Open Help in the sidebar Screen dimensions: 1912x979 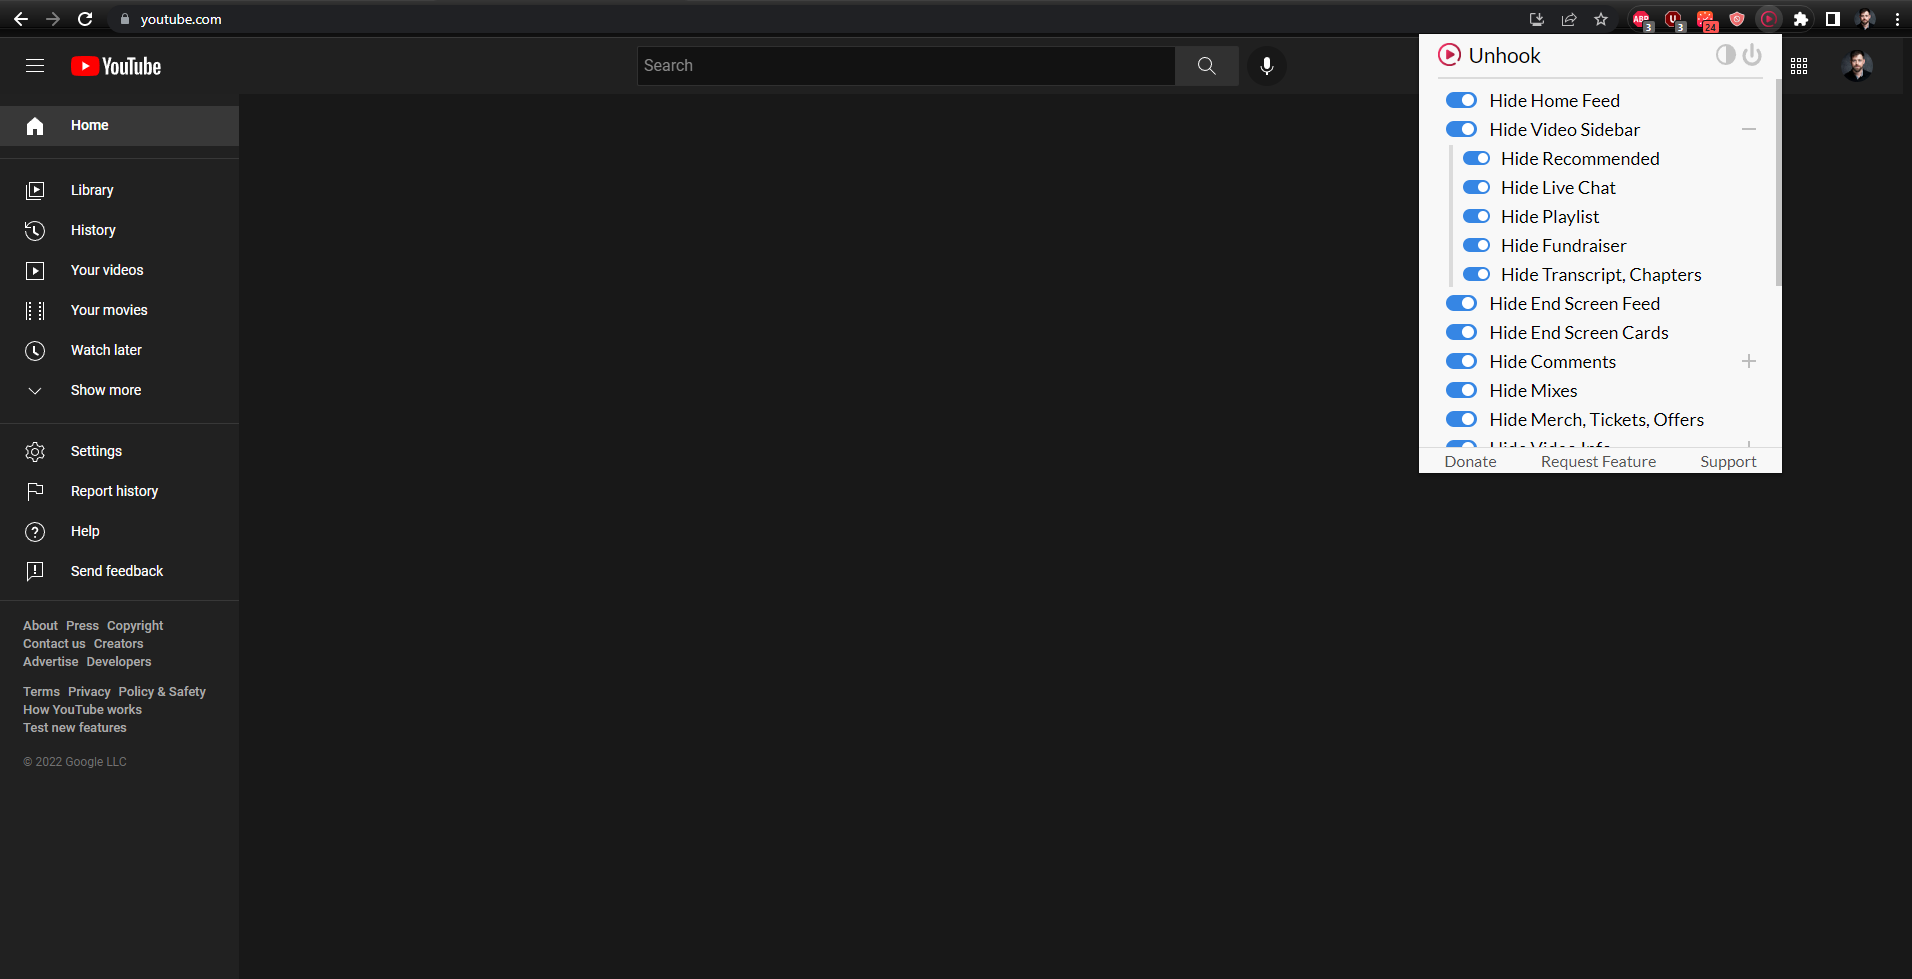(119, 531)
